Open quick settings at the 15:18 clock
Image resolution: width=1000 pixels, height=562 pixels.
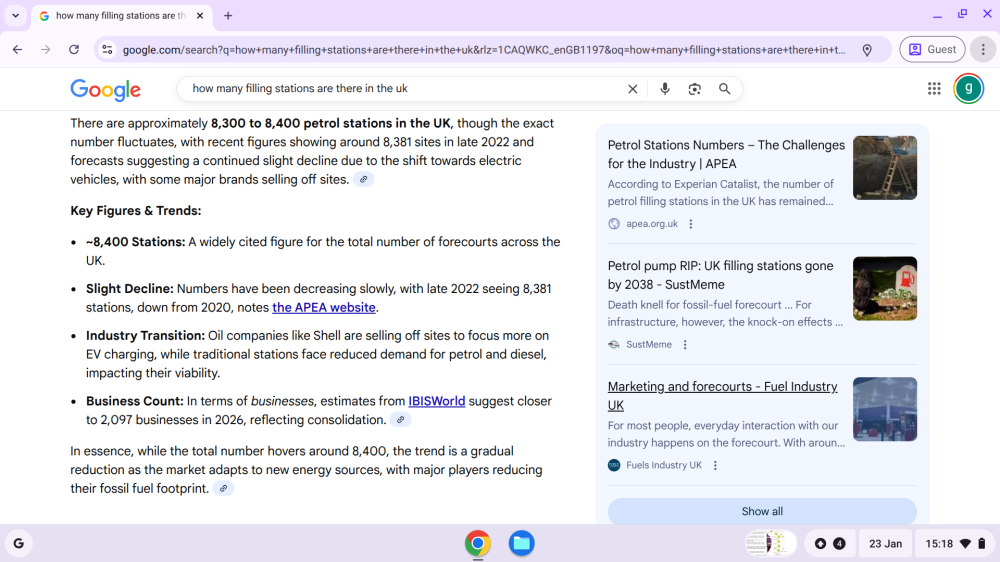pos(955,544)
